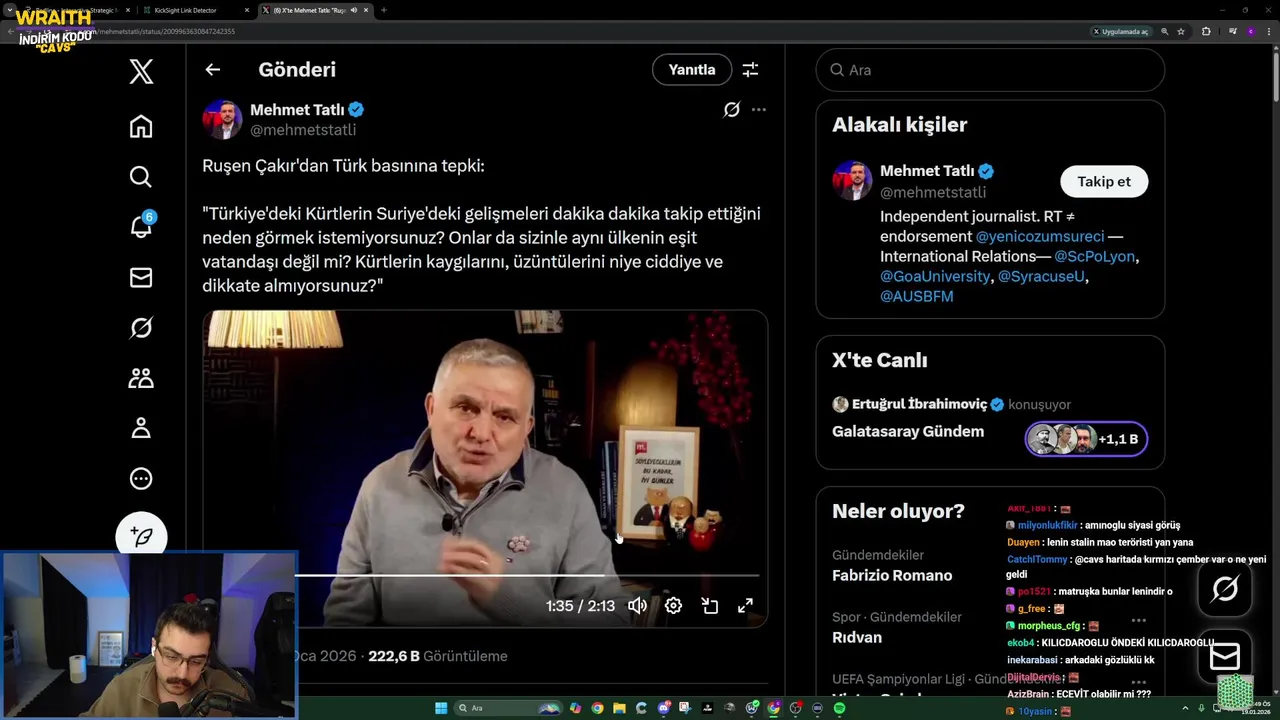Mute the video with the speaker icon
Image resolution: width=1280 pixels, height=720 pixels.
637,606
